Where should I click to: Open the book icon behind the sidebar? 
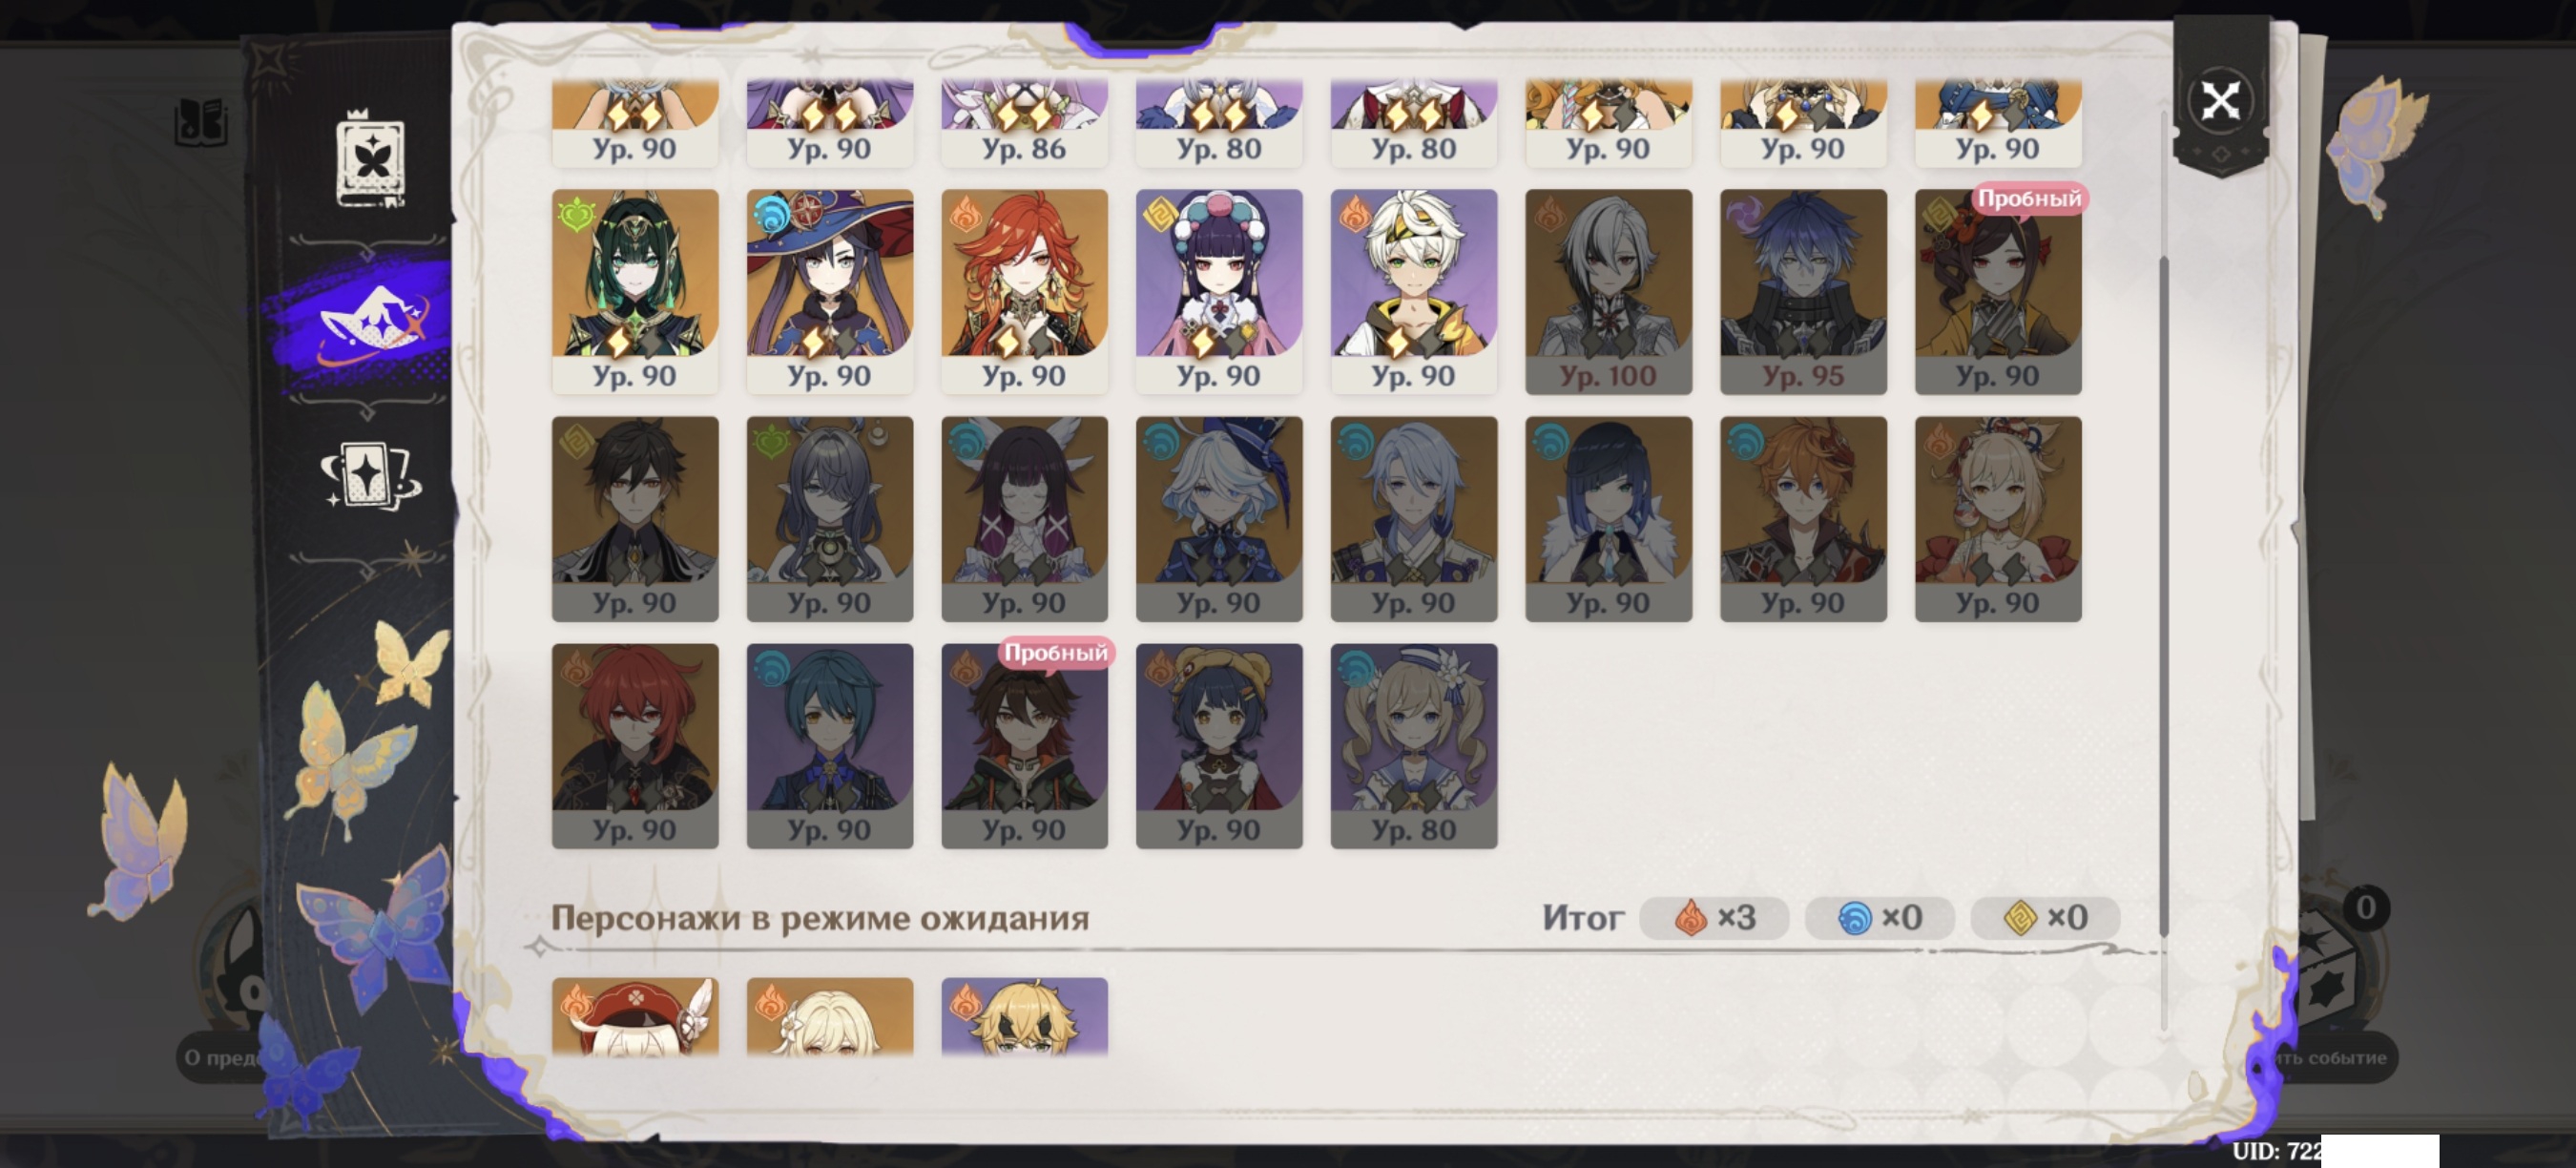(x=200, y=122)
